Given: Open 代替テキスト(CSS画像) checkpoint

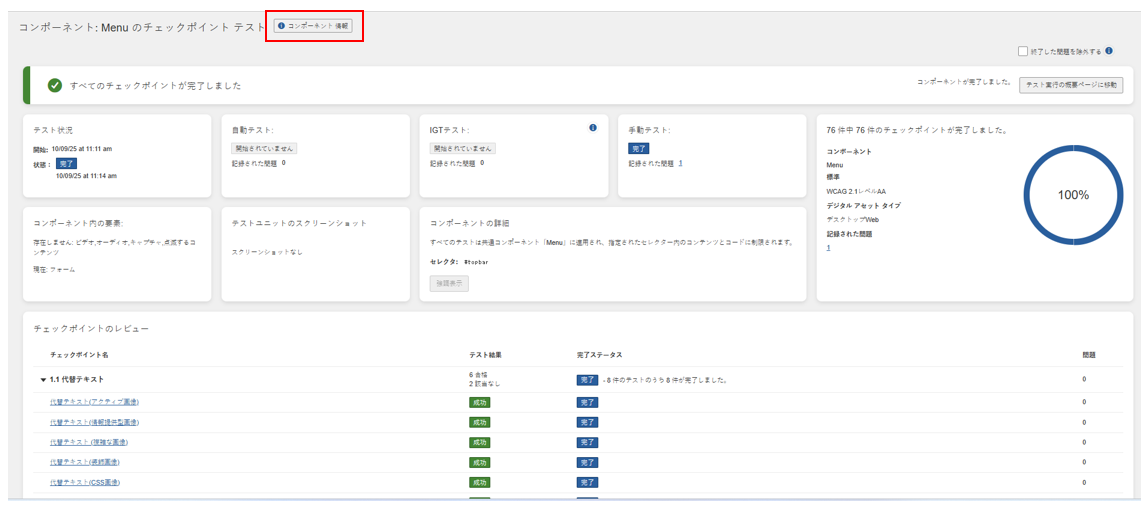Looking at the screenshot, I should (x=85, y=482).
